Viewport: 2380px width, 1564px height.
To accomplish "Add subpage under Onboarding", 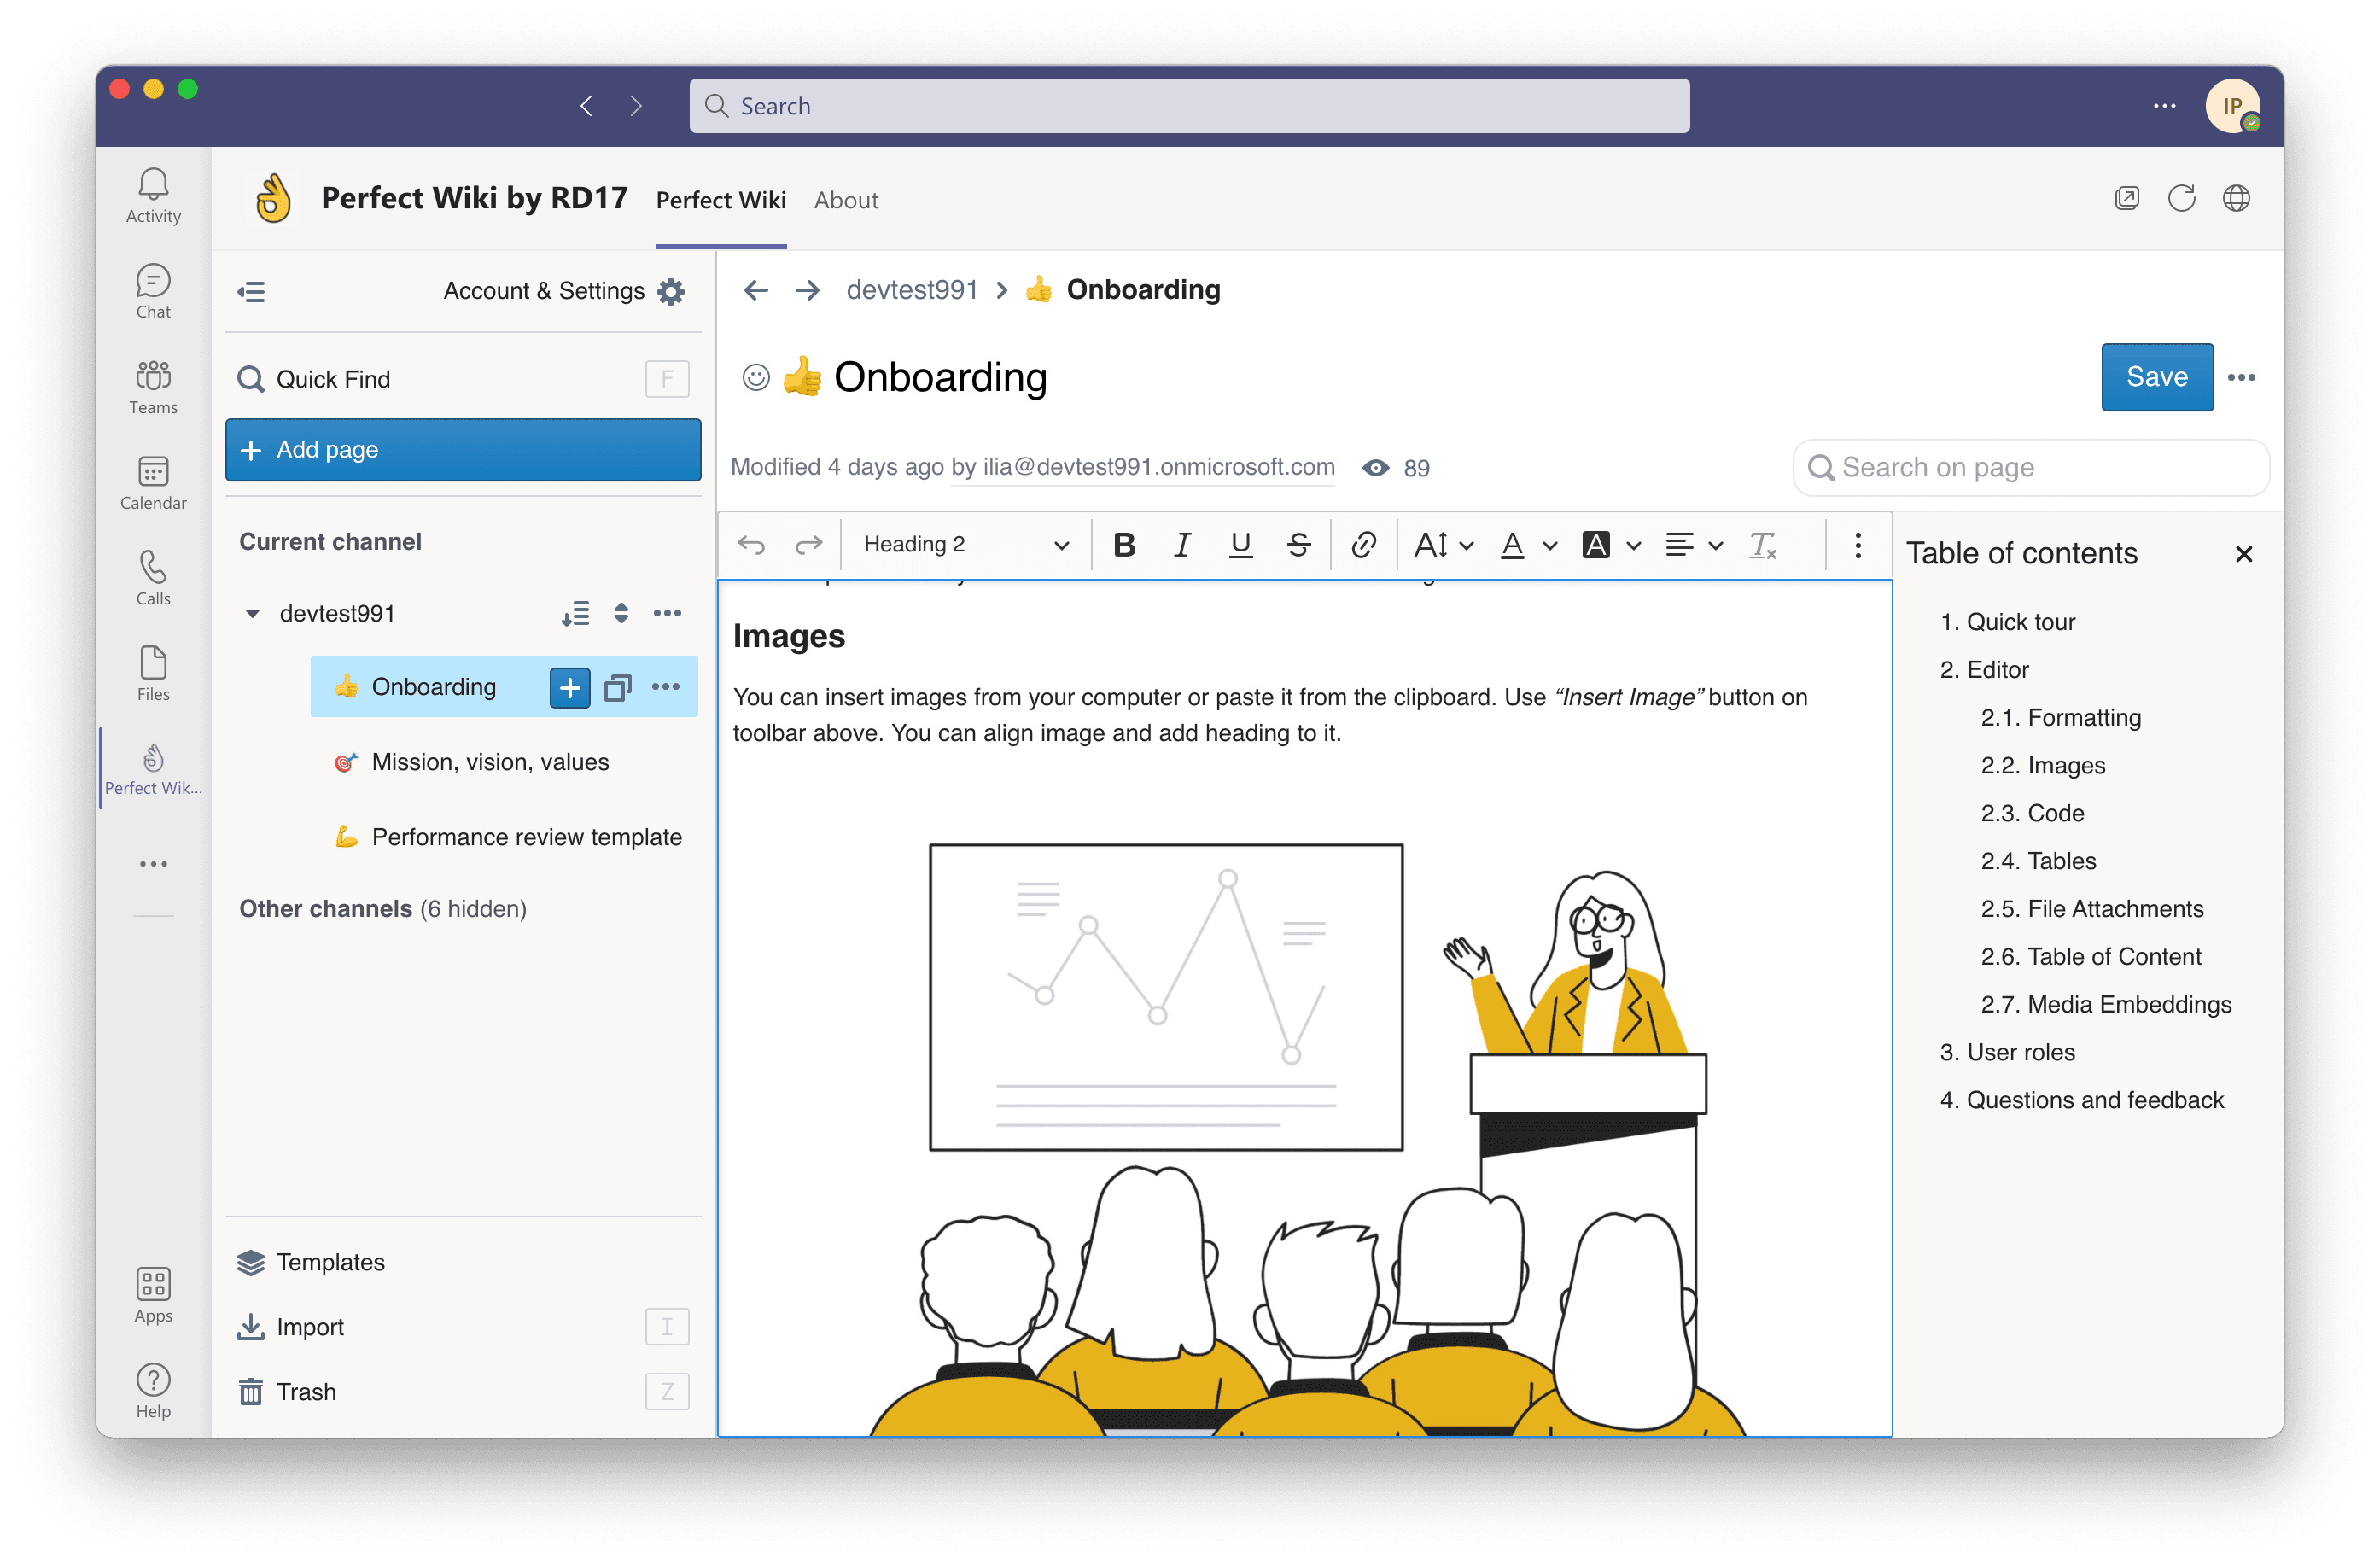I will [570, 687].
